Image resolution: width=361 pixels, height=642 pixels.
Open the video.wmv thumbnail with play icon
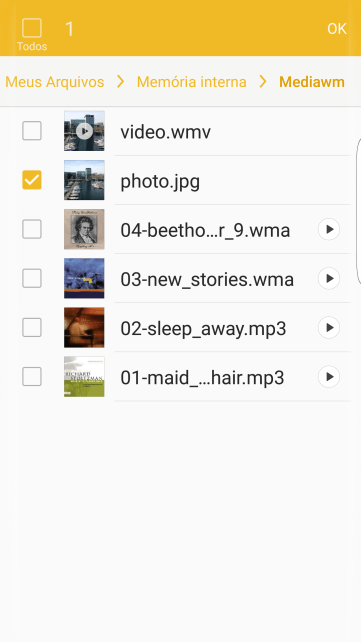(84, 131)
